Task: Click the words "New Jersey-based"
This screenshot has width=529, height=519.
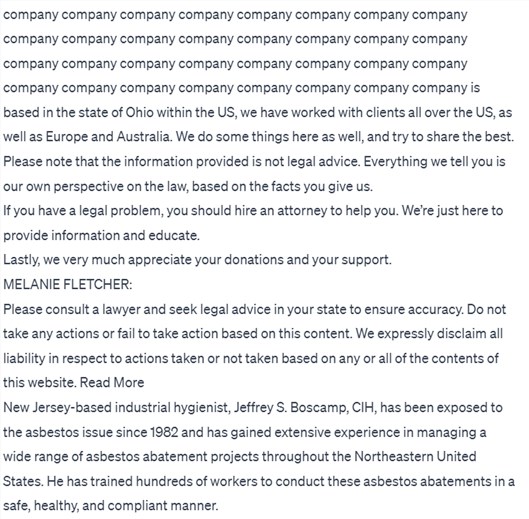Action: (57, 407)
